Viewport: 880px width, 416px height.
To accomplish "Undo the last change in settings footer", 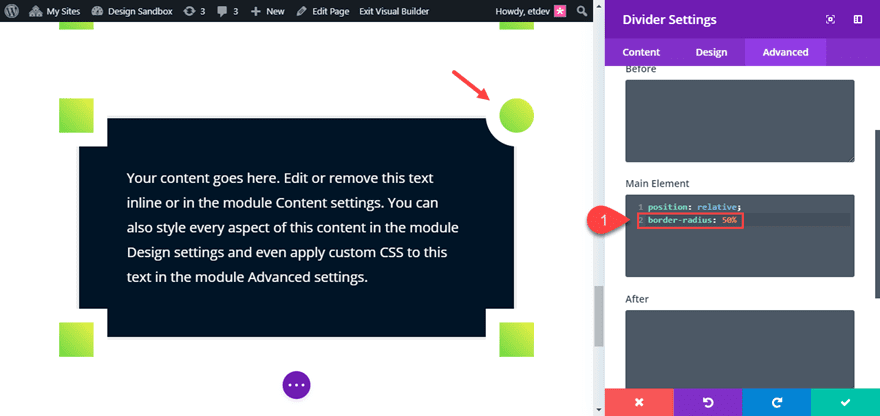I will [708, 402].
